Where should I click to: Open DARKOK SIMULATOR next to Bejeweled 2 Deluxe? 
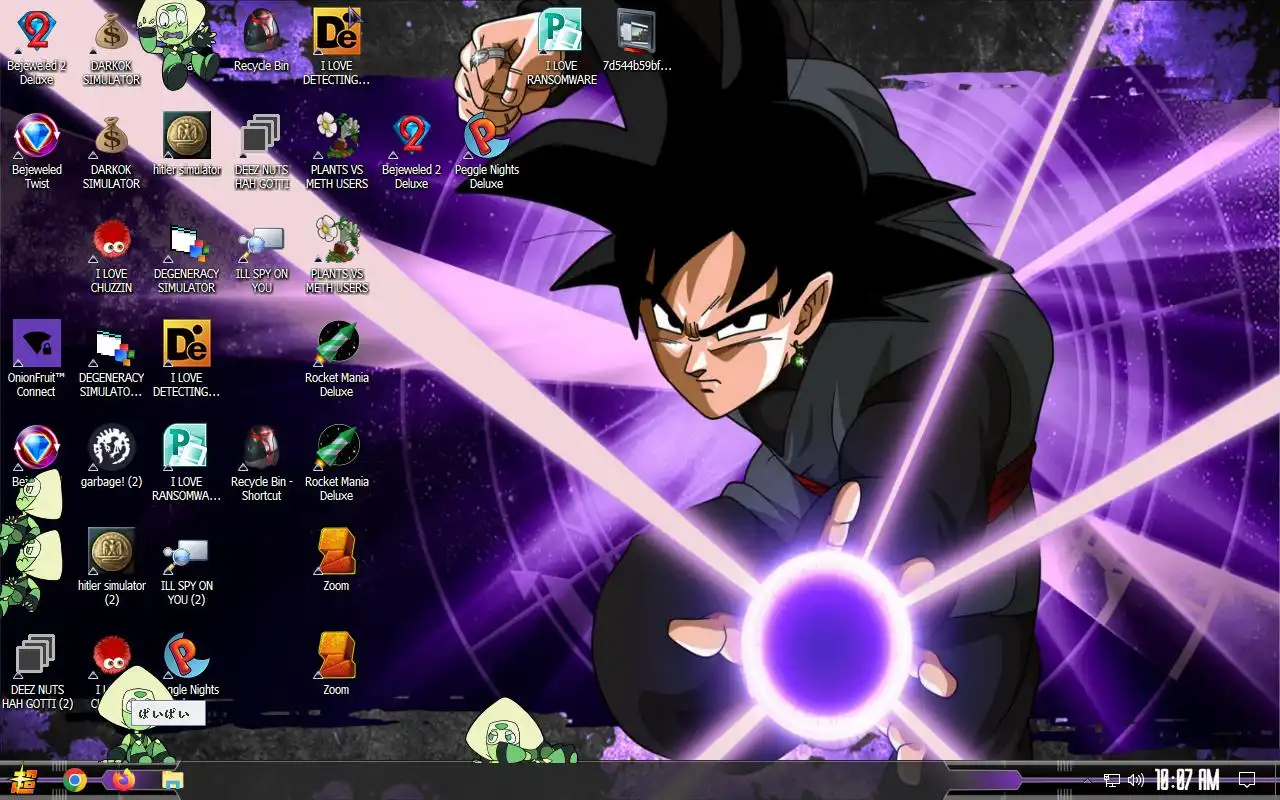(x=111, y=33)
